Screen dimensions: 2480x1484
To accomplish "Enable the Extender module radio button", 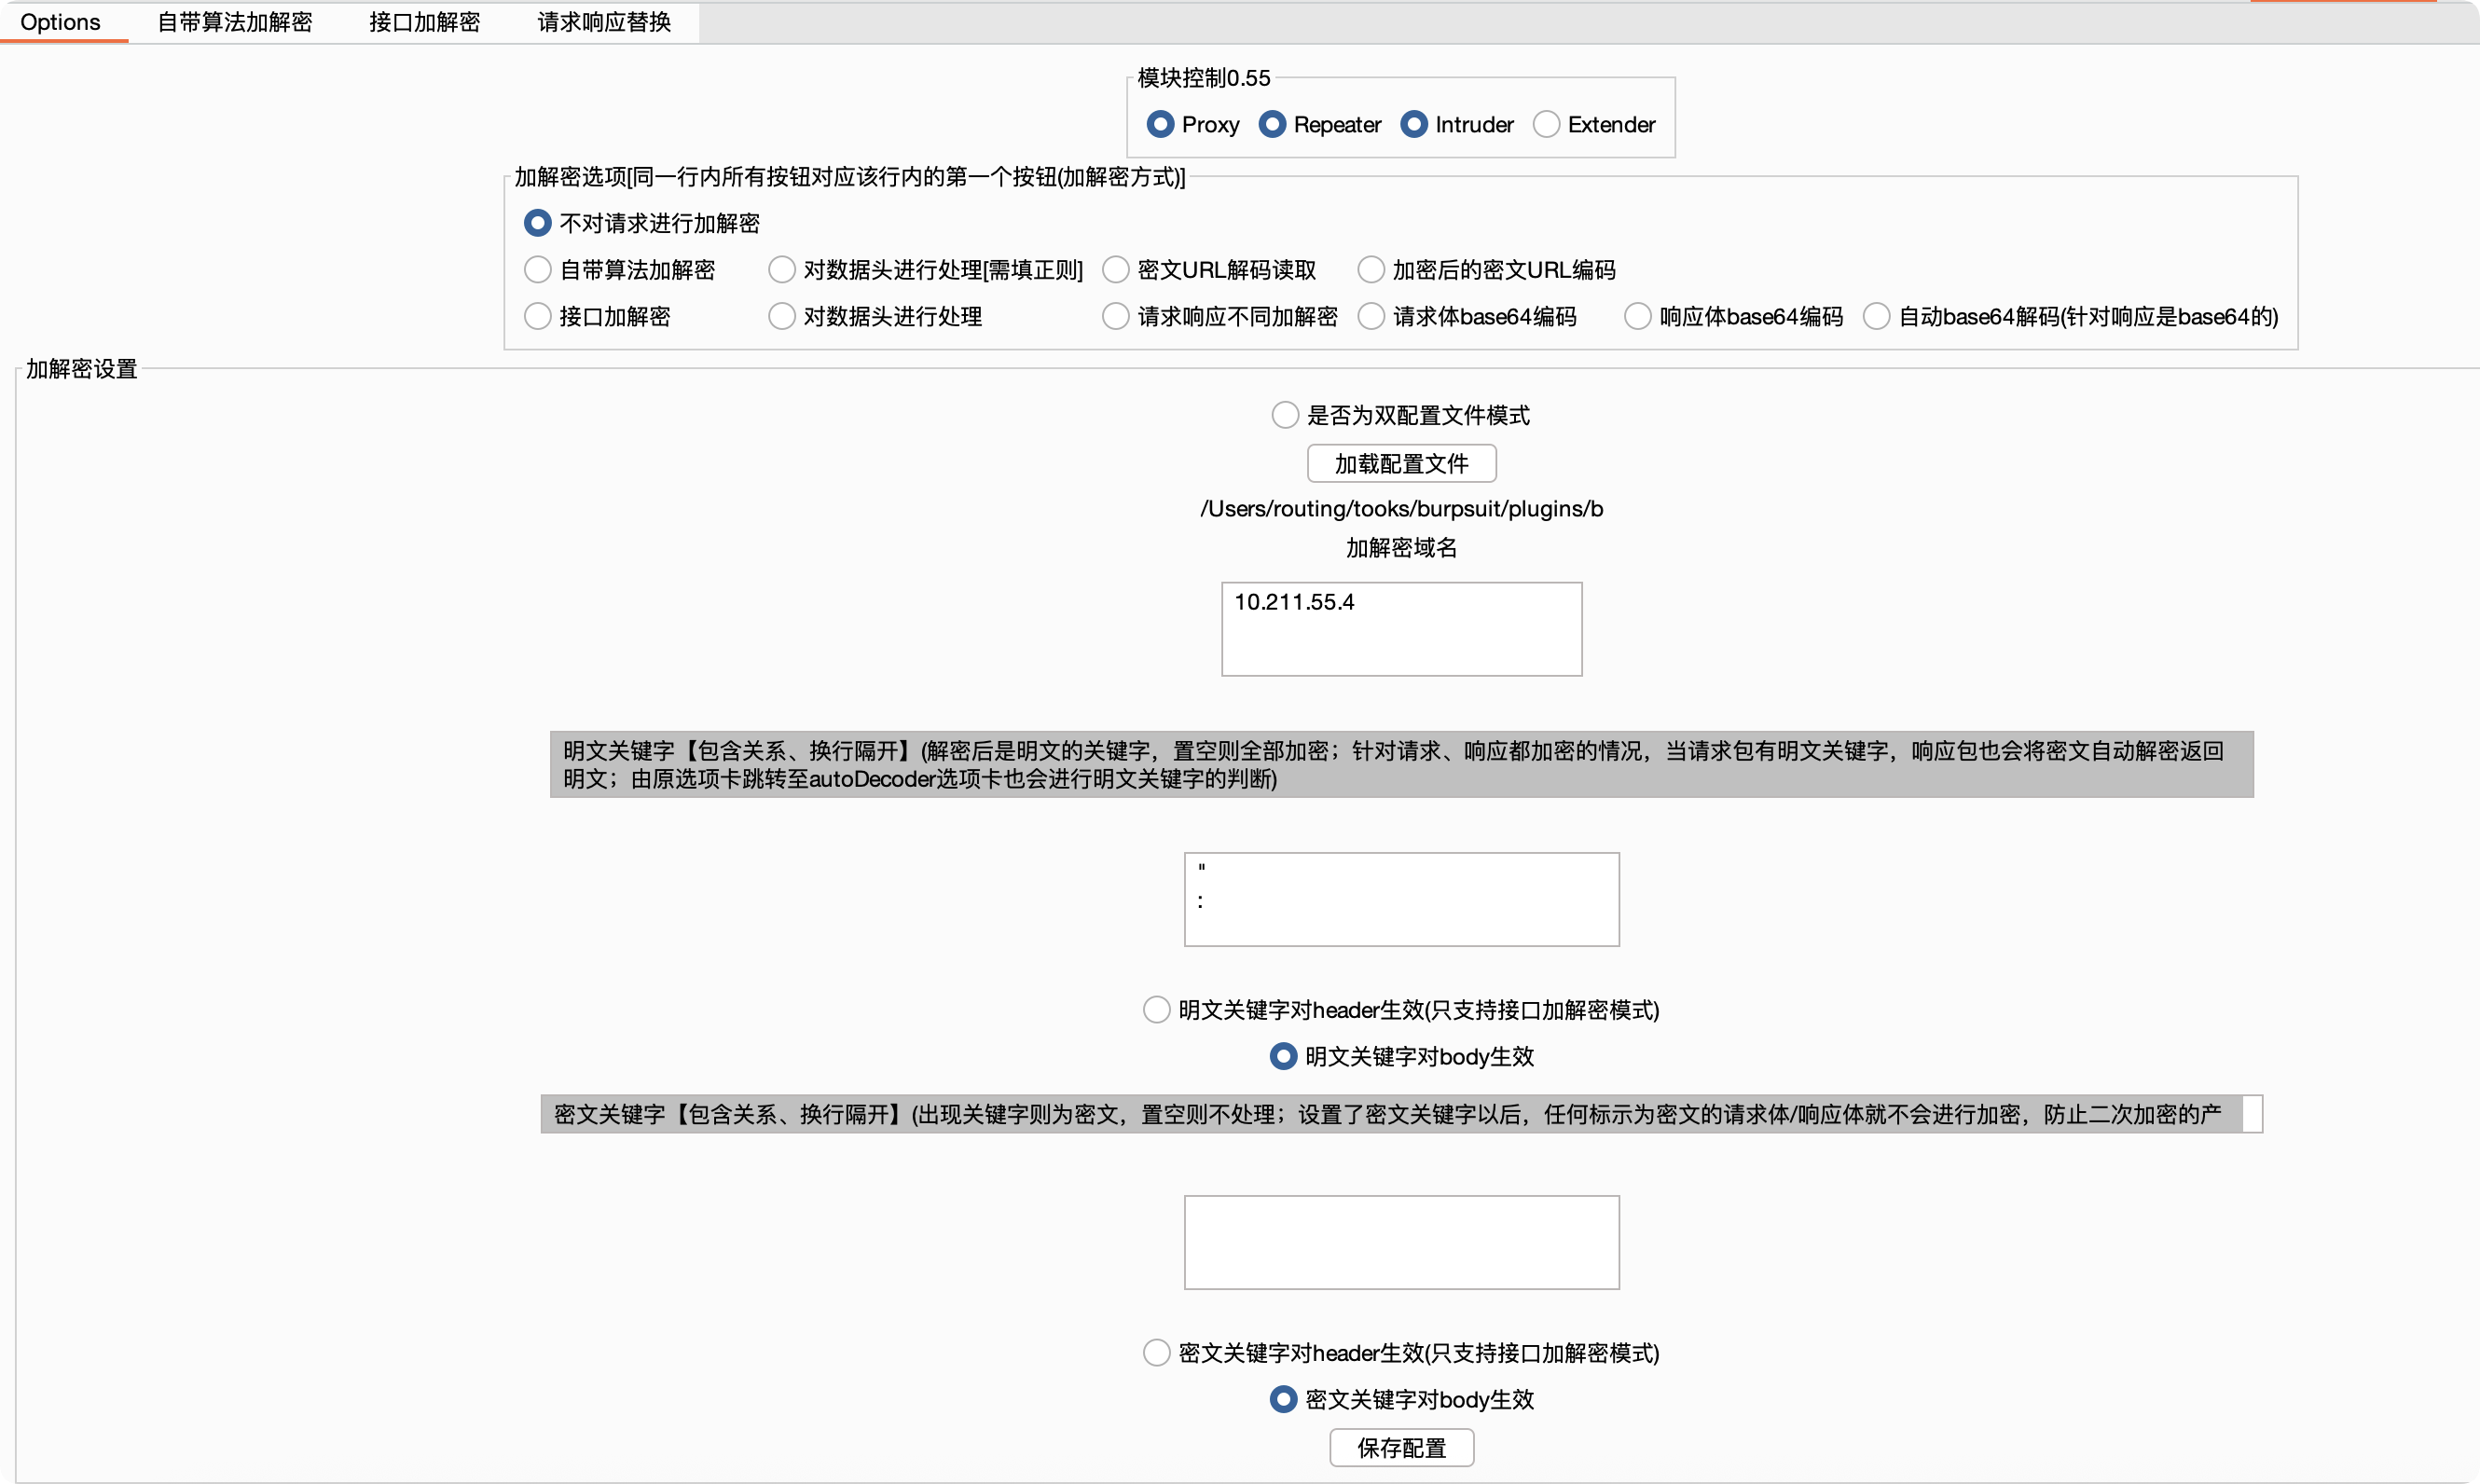I will coord(1546,124).
